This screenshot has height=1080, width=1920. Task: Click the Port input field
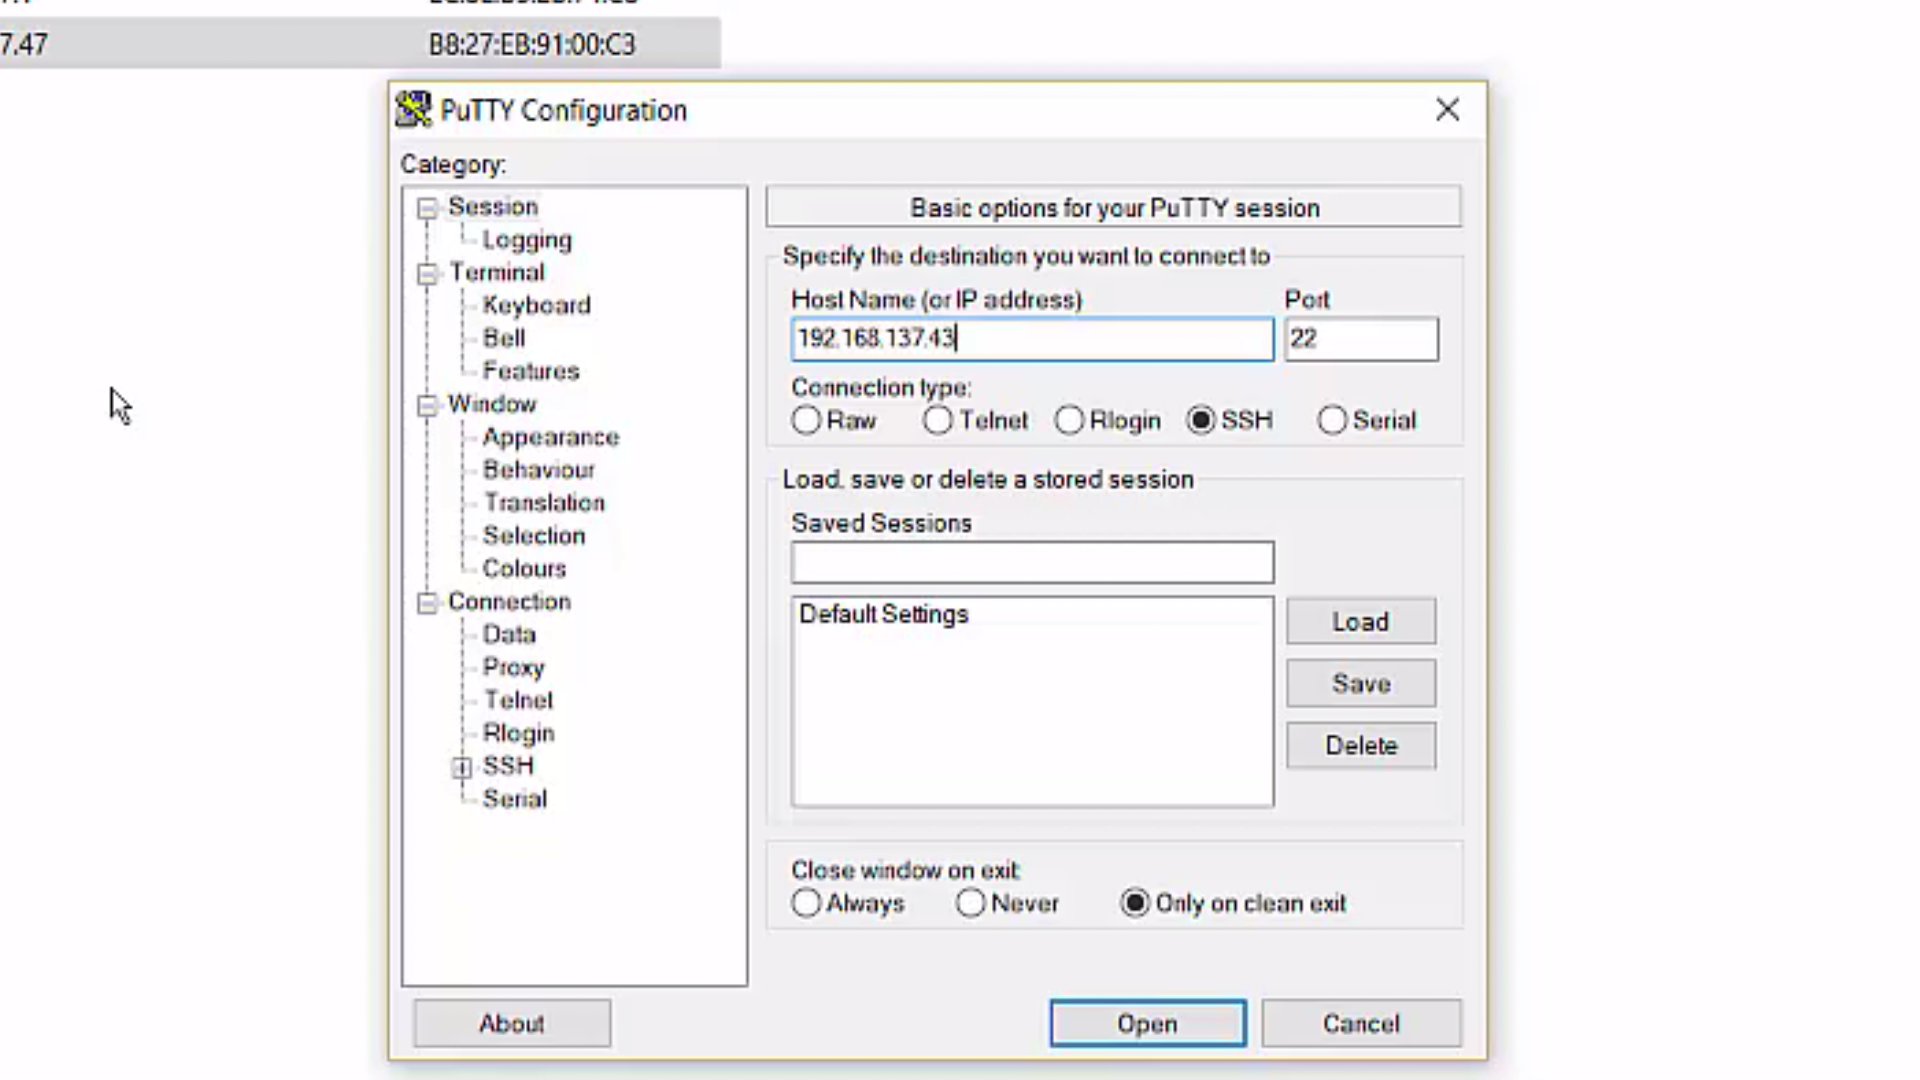[x=1361, y=339]
